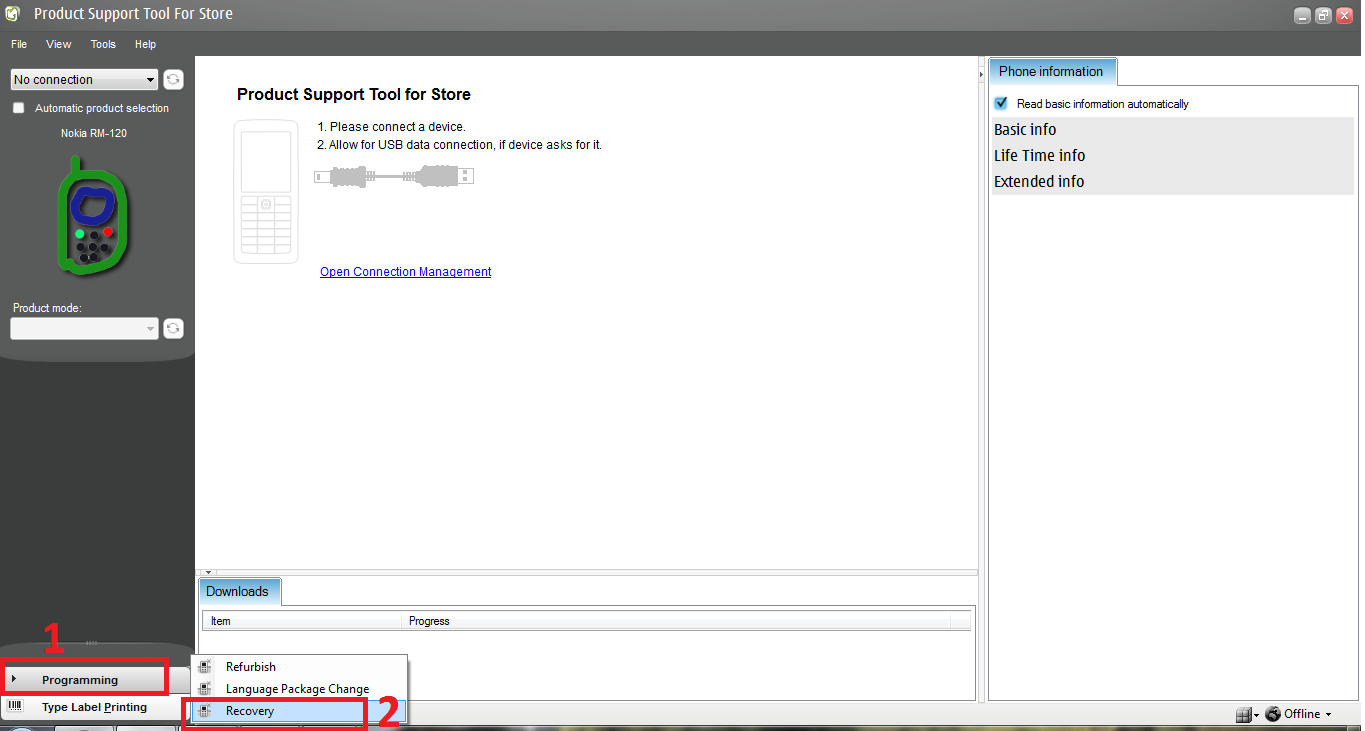Click the Programming button
The image size is (1365, 731).
[84, 680]
